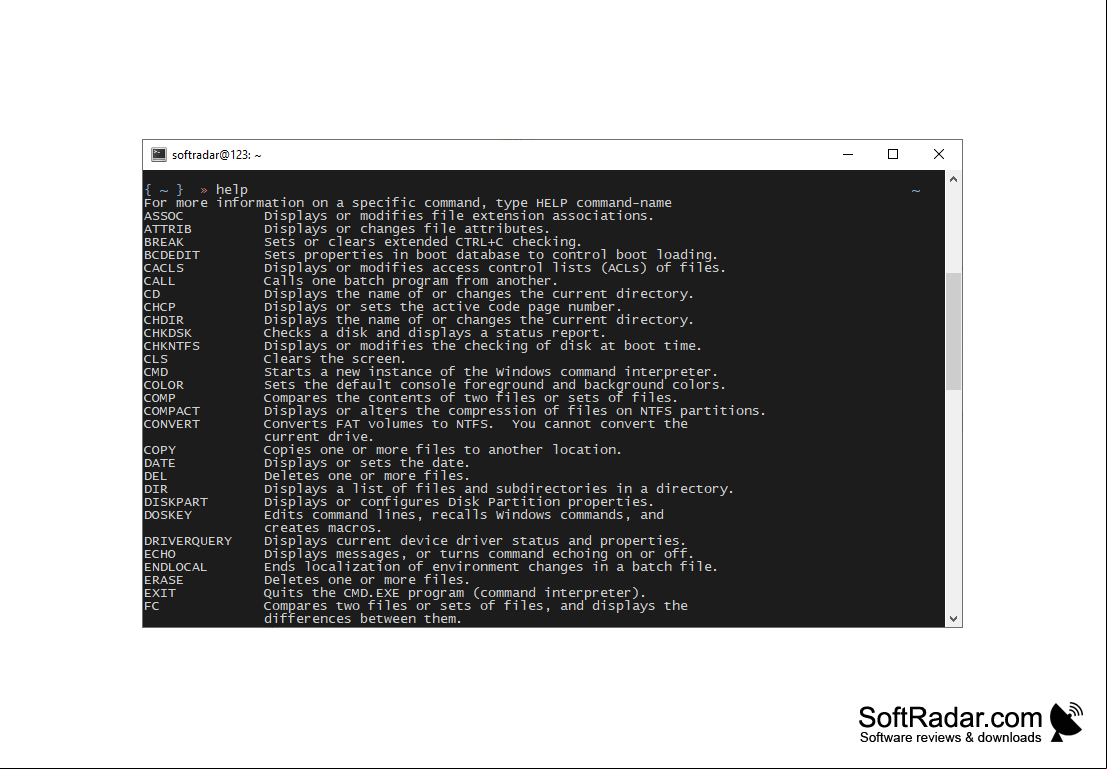This screenshot has height=769, width=1107.
Task: Click the COMP command name
Action: 160,398
